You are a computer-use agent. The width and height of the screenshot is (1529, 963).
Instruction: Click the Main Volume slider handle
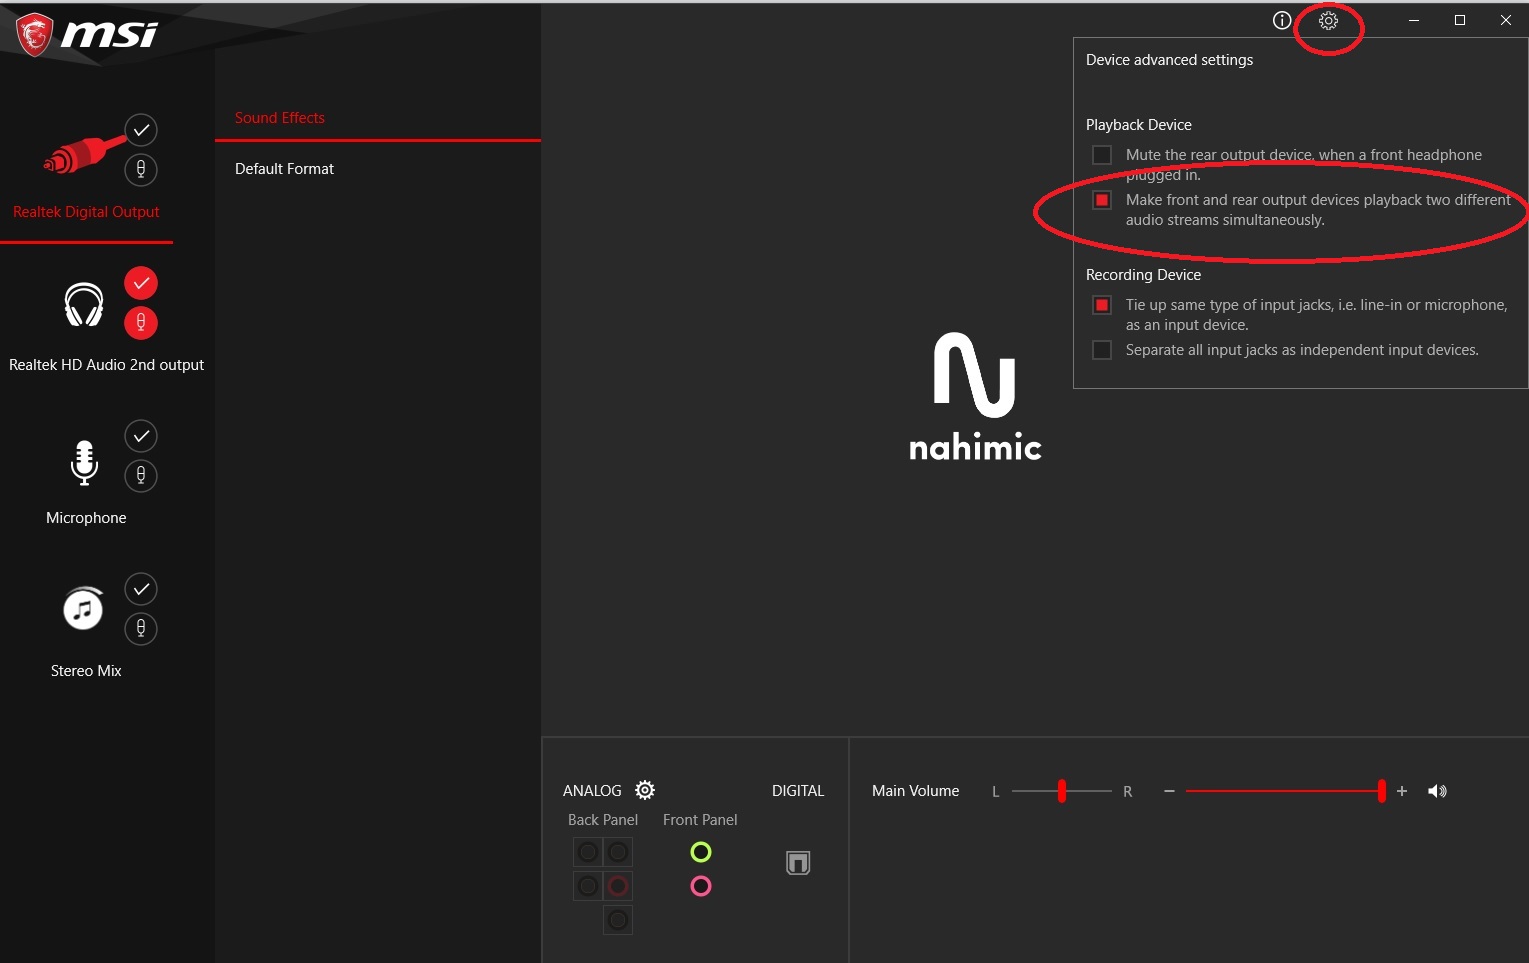click(x=1382, y=791)
